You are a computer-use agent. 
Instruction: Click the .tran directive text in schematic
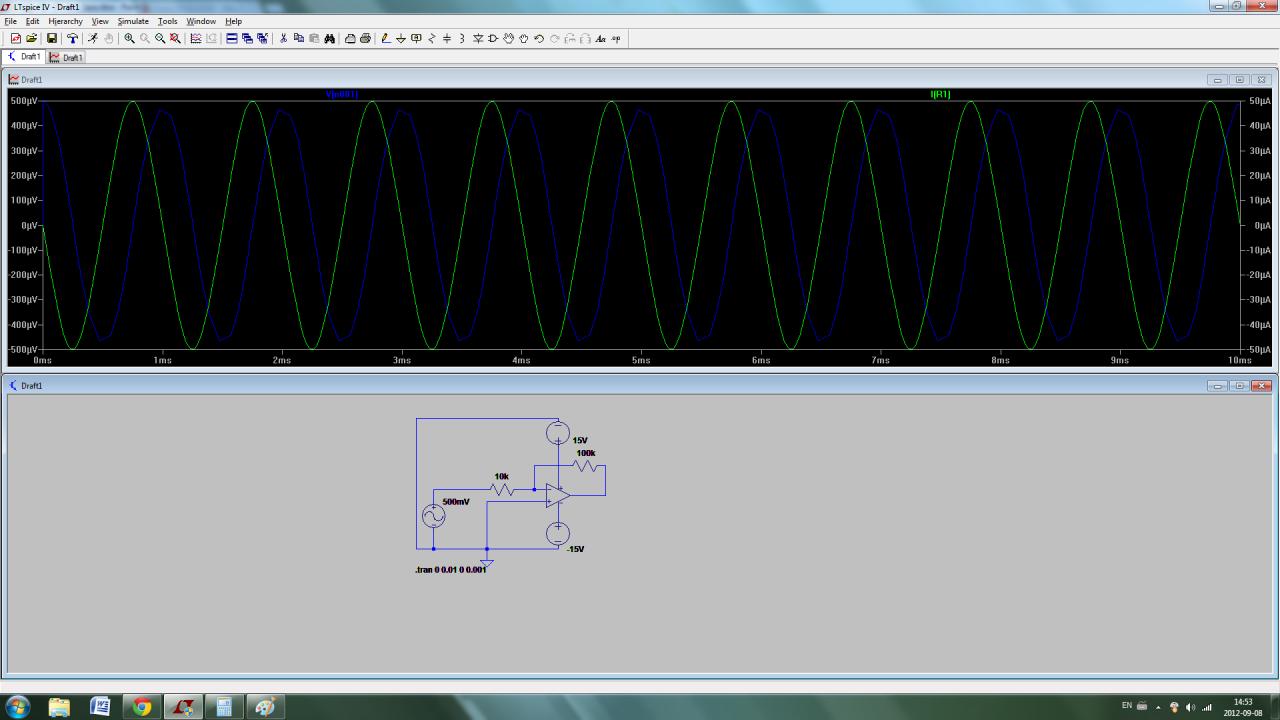[x=450, y=569]
